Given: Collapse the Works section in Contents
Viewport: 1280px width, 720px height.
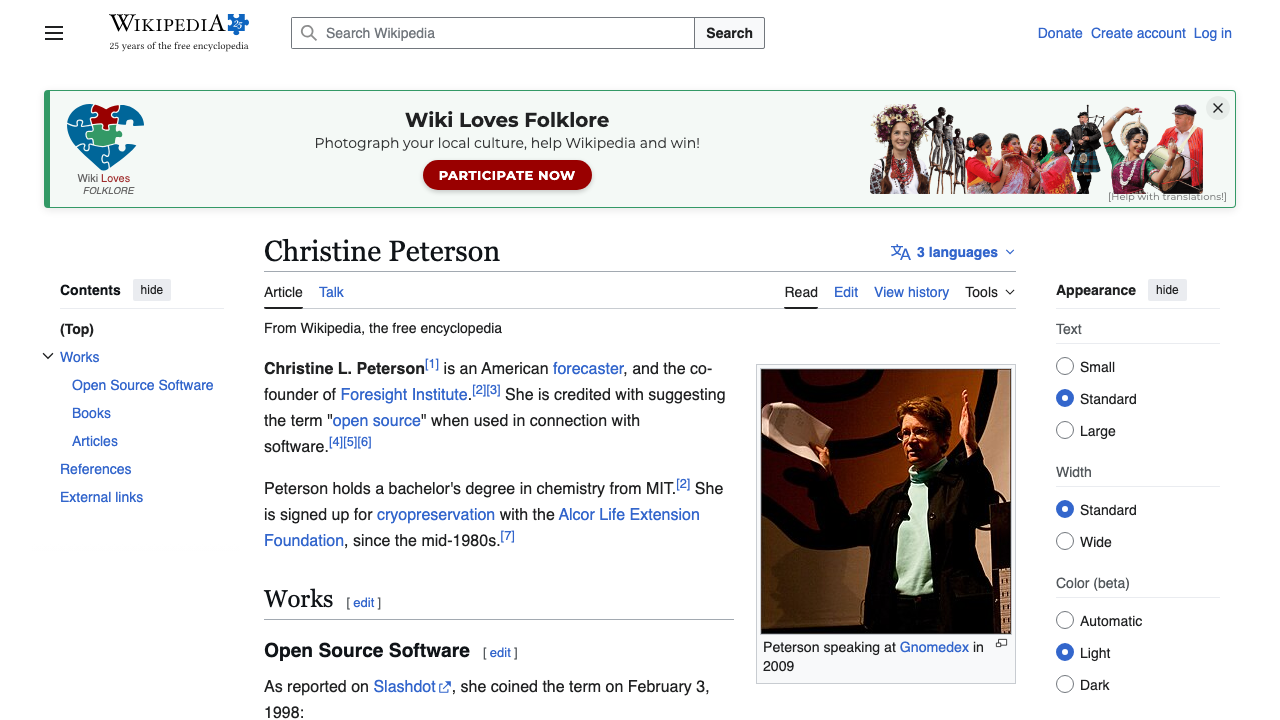Looking at the screenshot, I should click(x=47, y=356).
